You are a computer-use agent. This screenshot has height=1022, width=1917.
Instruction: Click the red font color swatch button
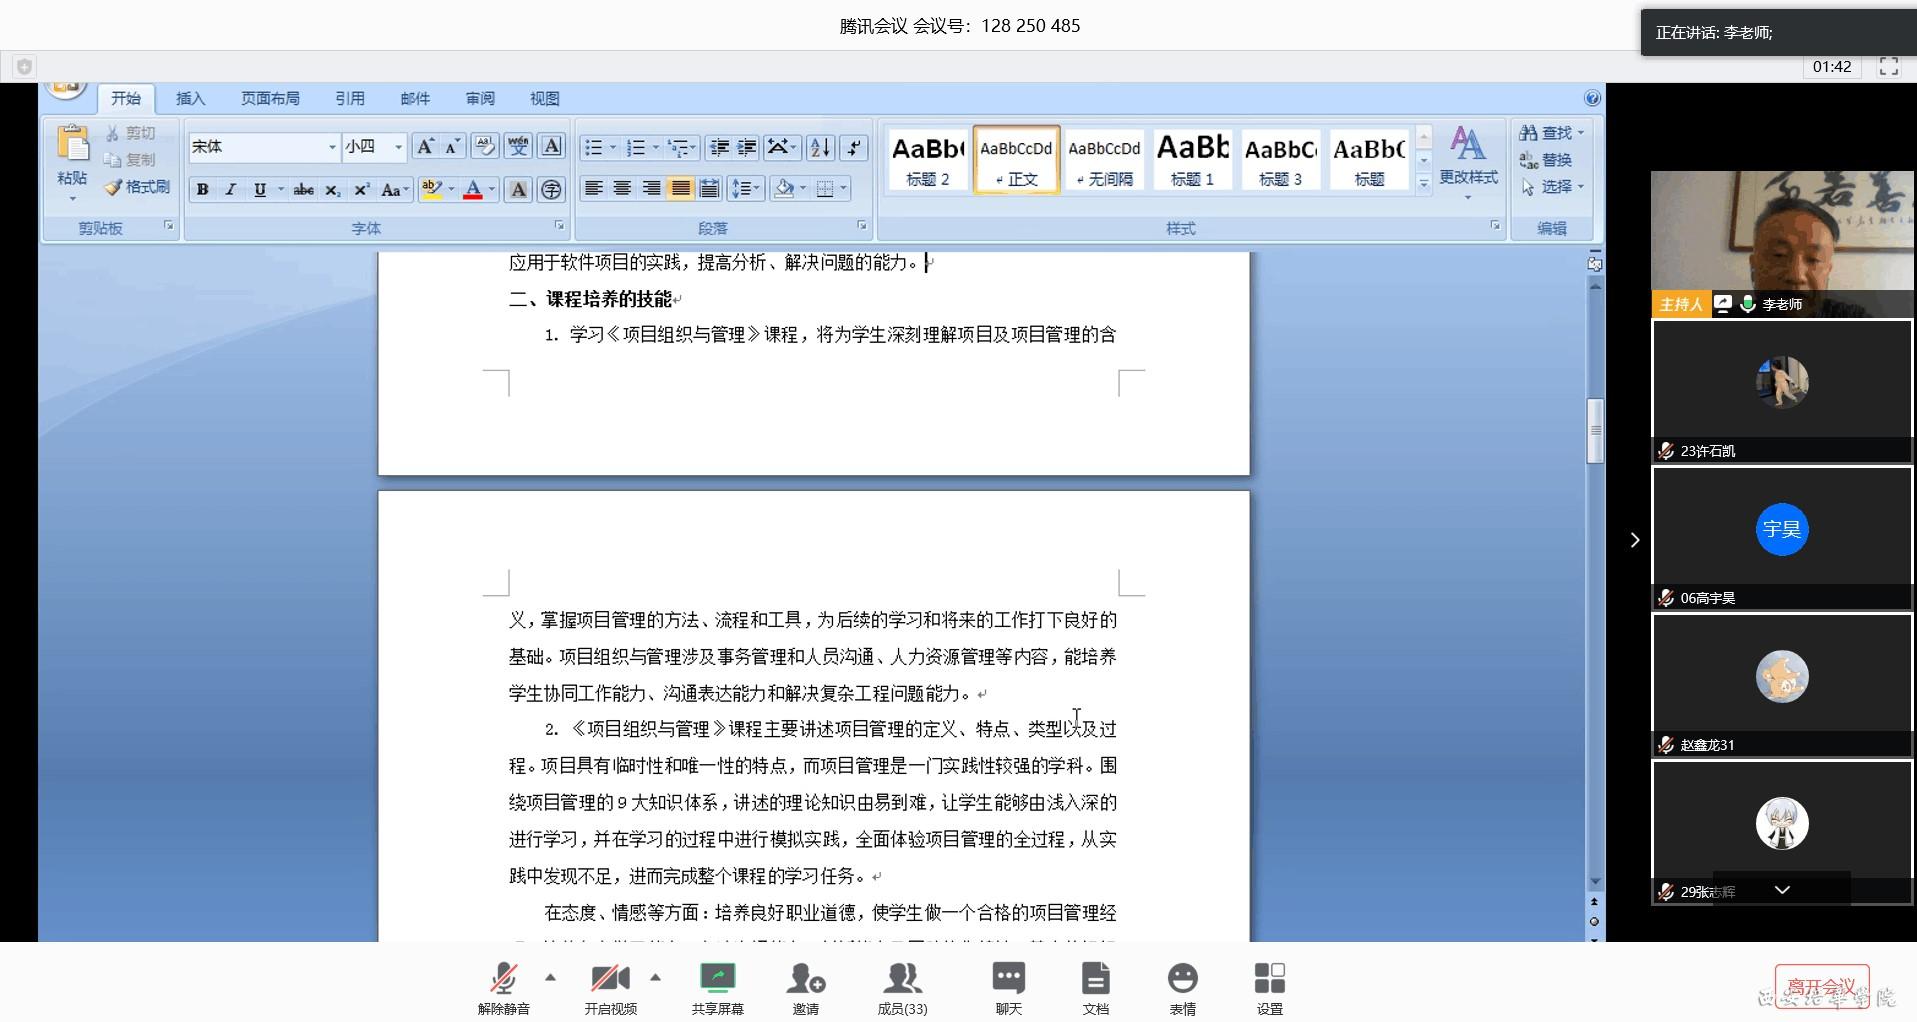click(x=473, y=189)
